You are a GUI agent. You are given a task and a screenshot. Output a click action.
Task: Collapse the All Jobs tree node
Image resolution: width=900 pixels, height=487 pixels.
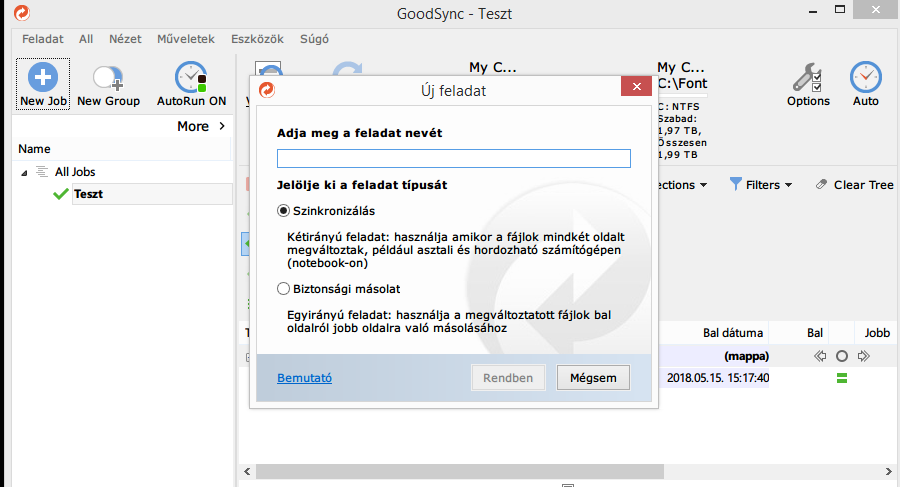point(24,173)
